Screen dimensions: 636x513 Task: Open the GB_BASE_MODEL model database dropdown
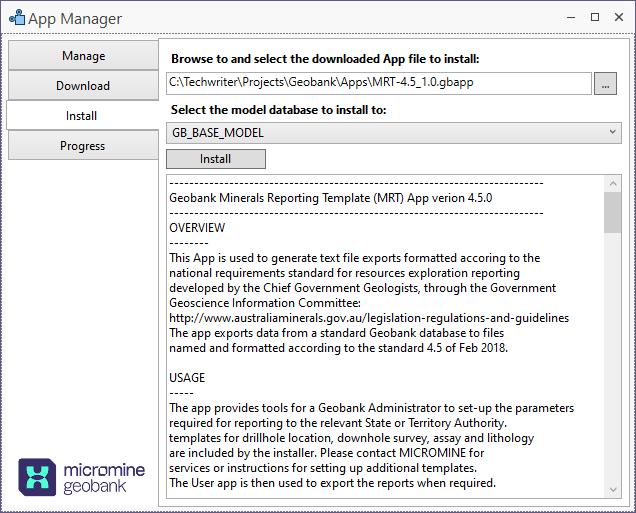coord(392,132)
